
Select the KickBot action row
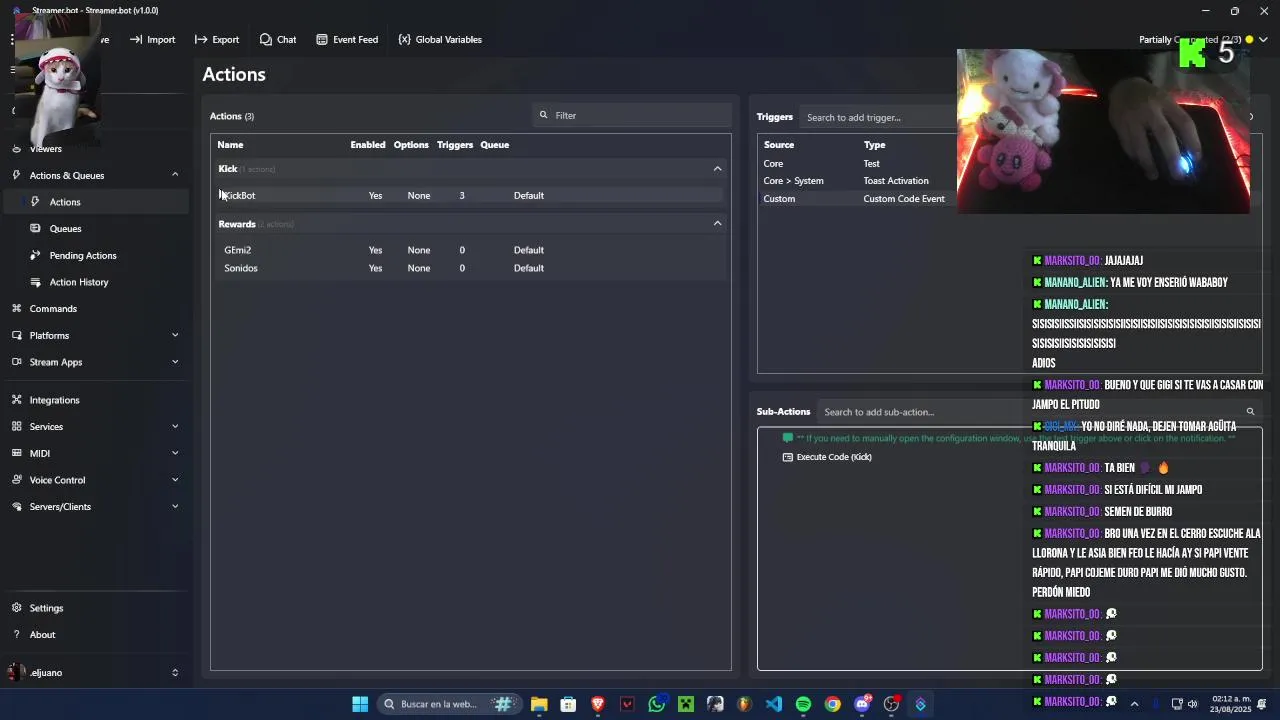point(470,196)
